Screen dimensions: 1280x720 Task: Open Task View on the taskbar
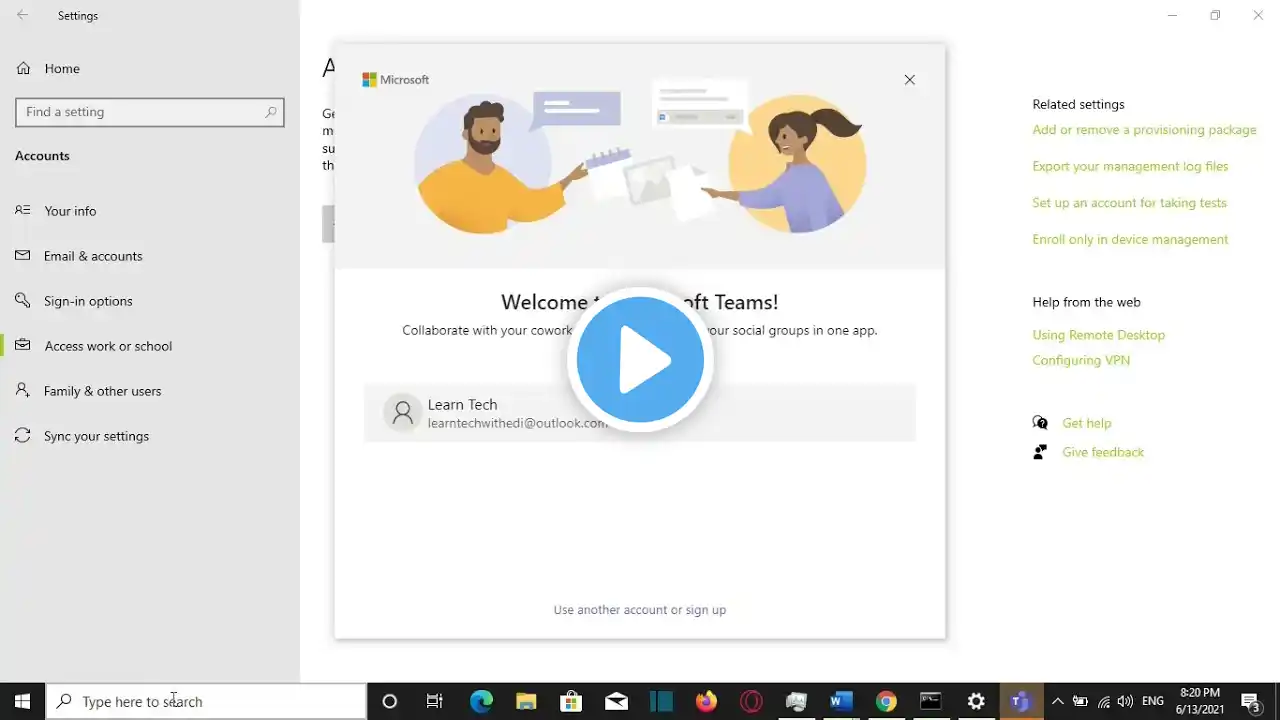point(434,701)
